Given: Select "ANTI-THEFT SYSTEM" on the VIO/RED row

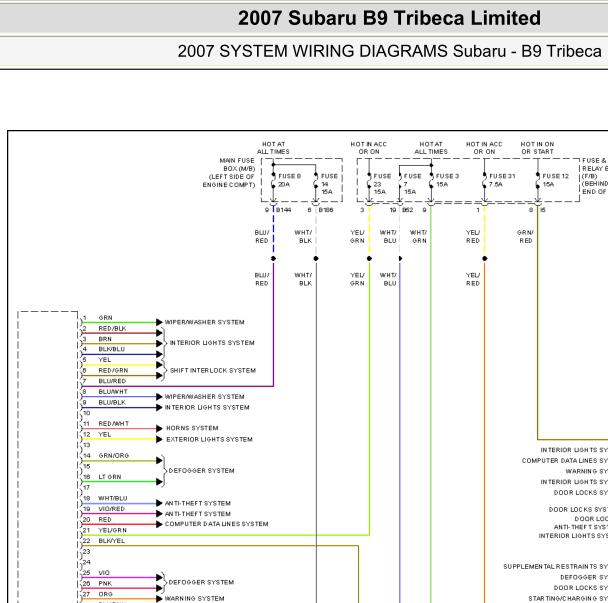Looking at the screenshot, I should [197, 514].
